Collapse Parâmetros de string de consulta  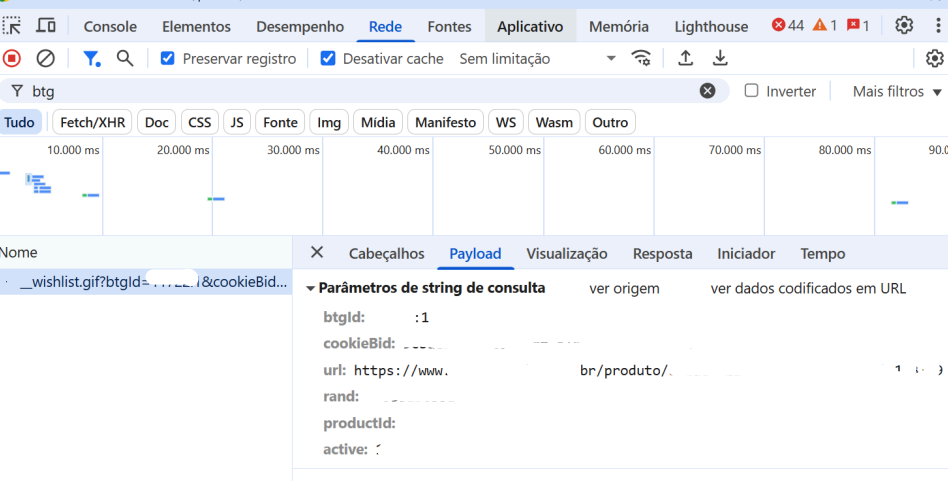pos(310,289)
